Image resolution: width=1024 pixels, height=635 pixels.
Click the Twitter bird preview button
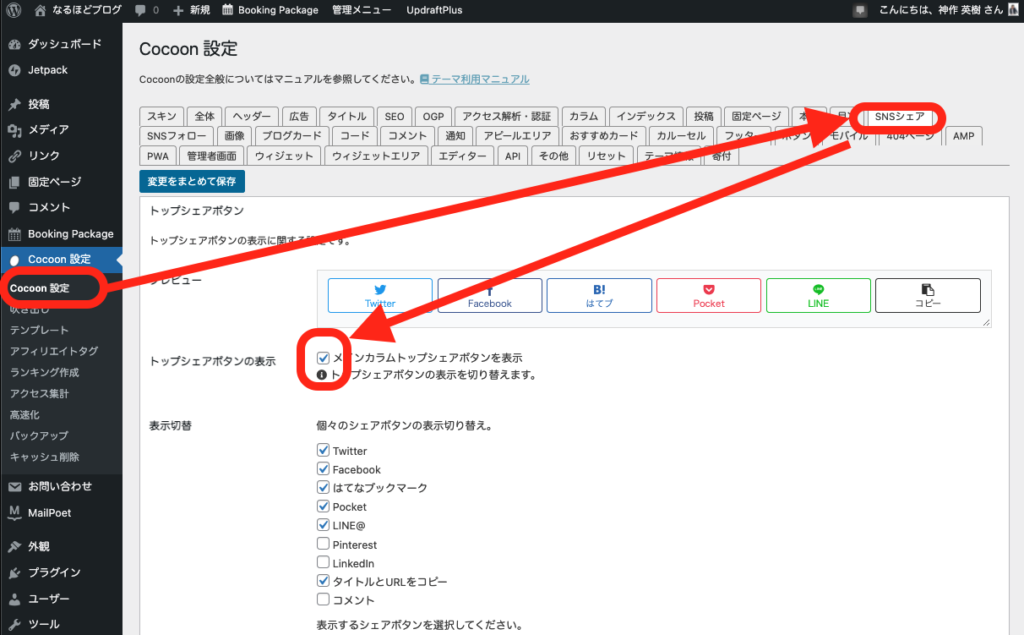(380, 295)
